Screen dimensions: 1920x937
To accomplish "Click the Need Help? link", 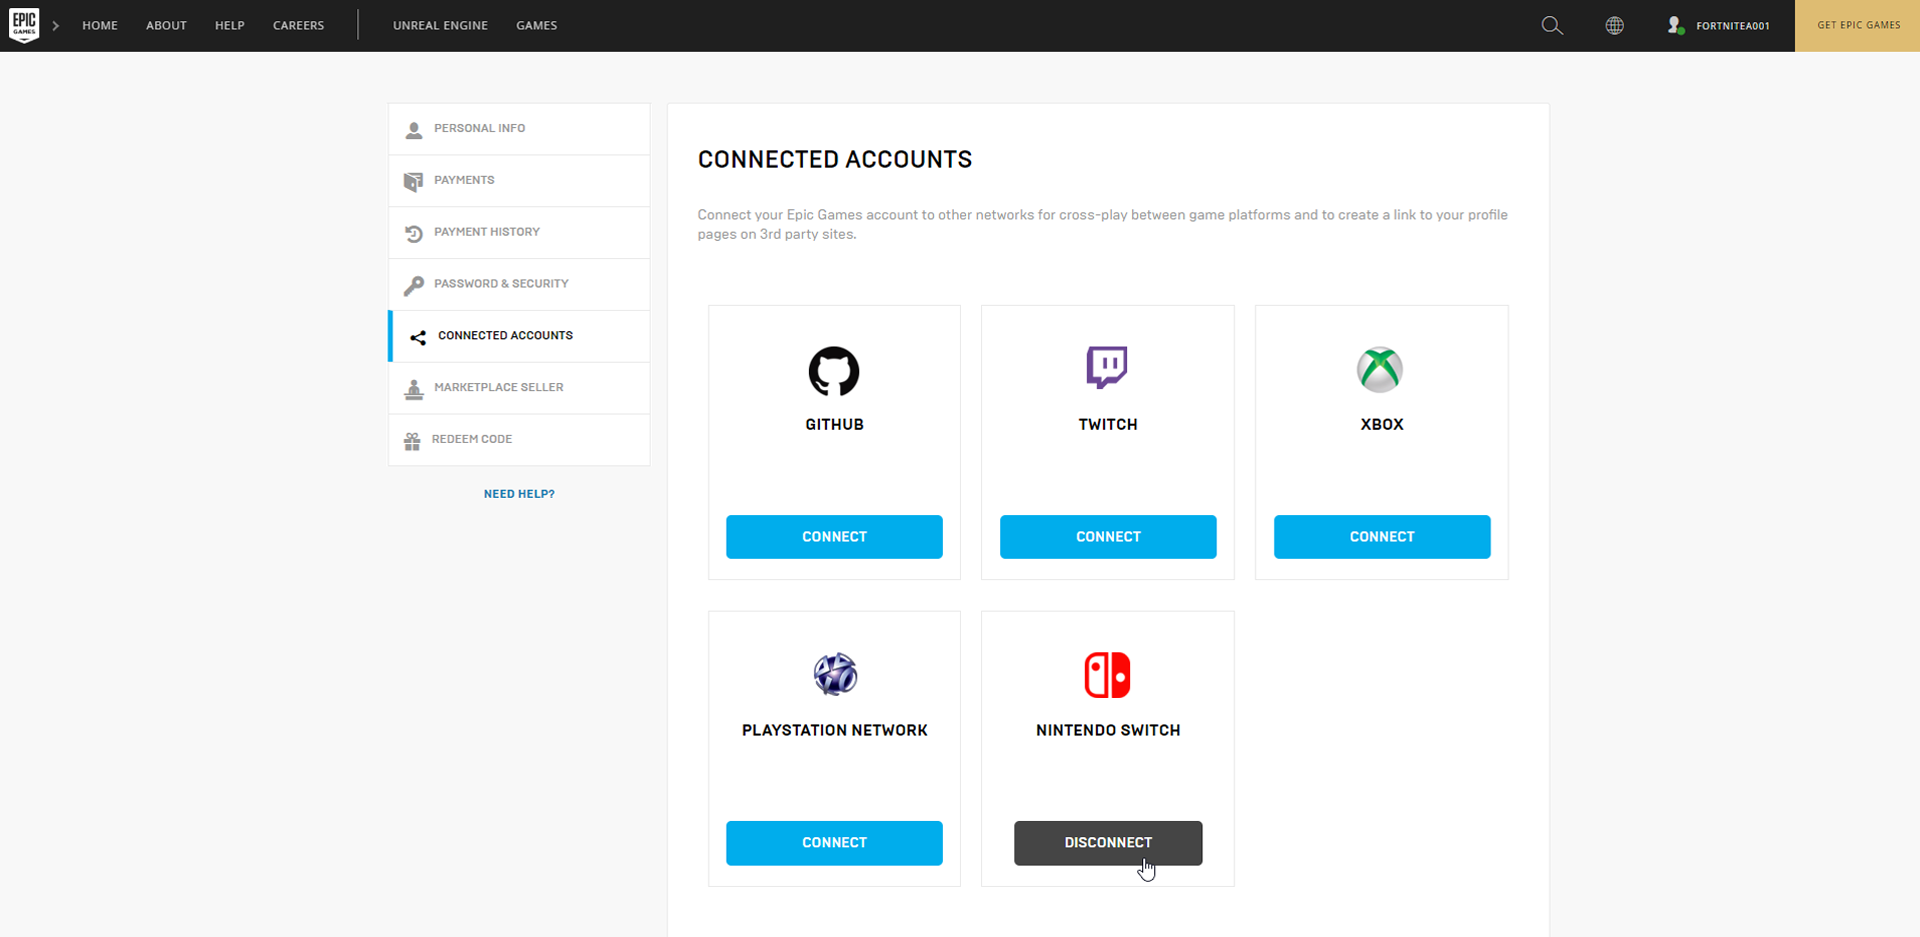I will 519,494.
